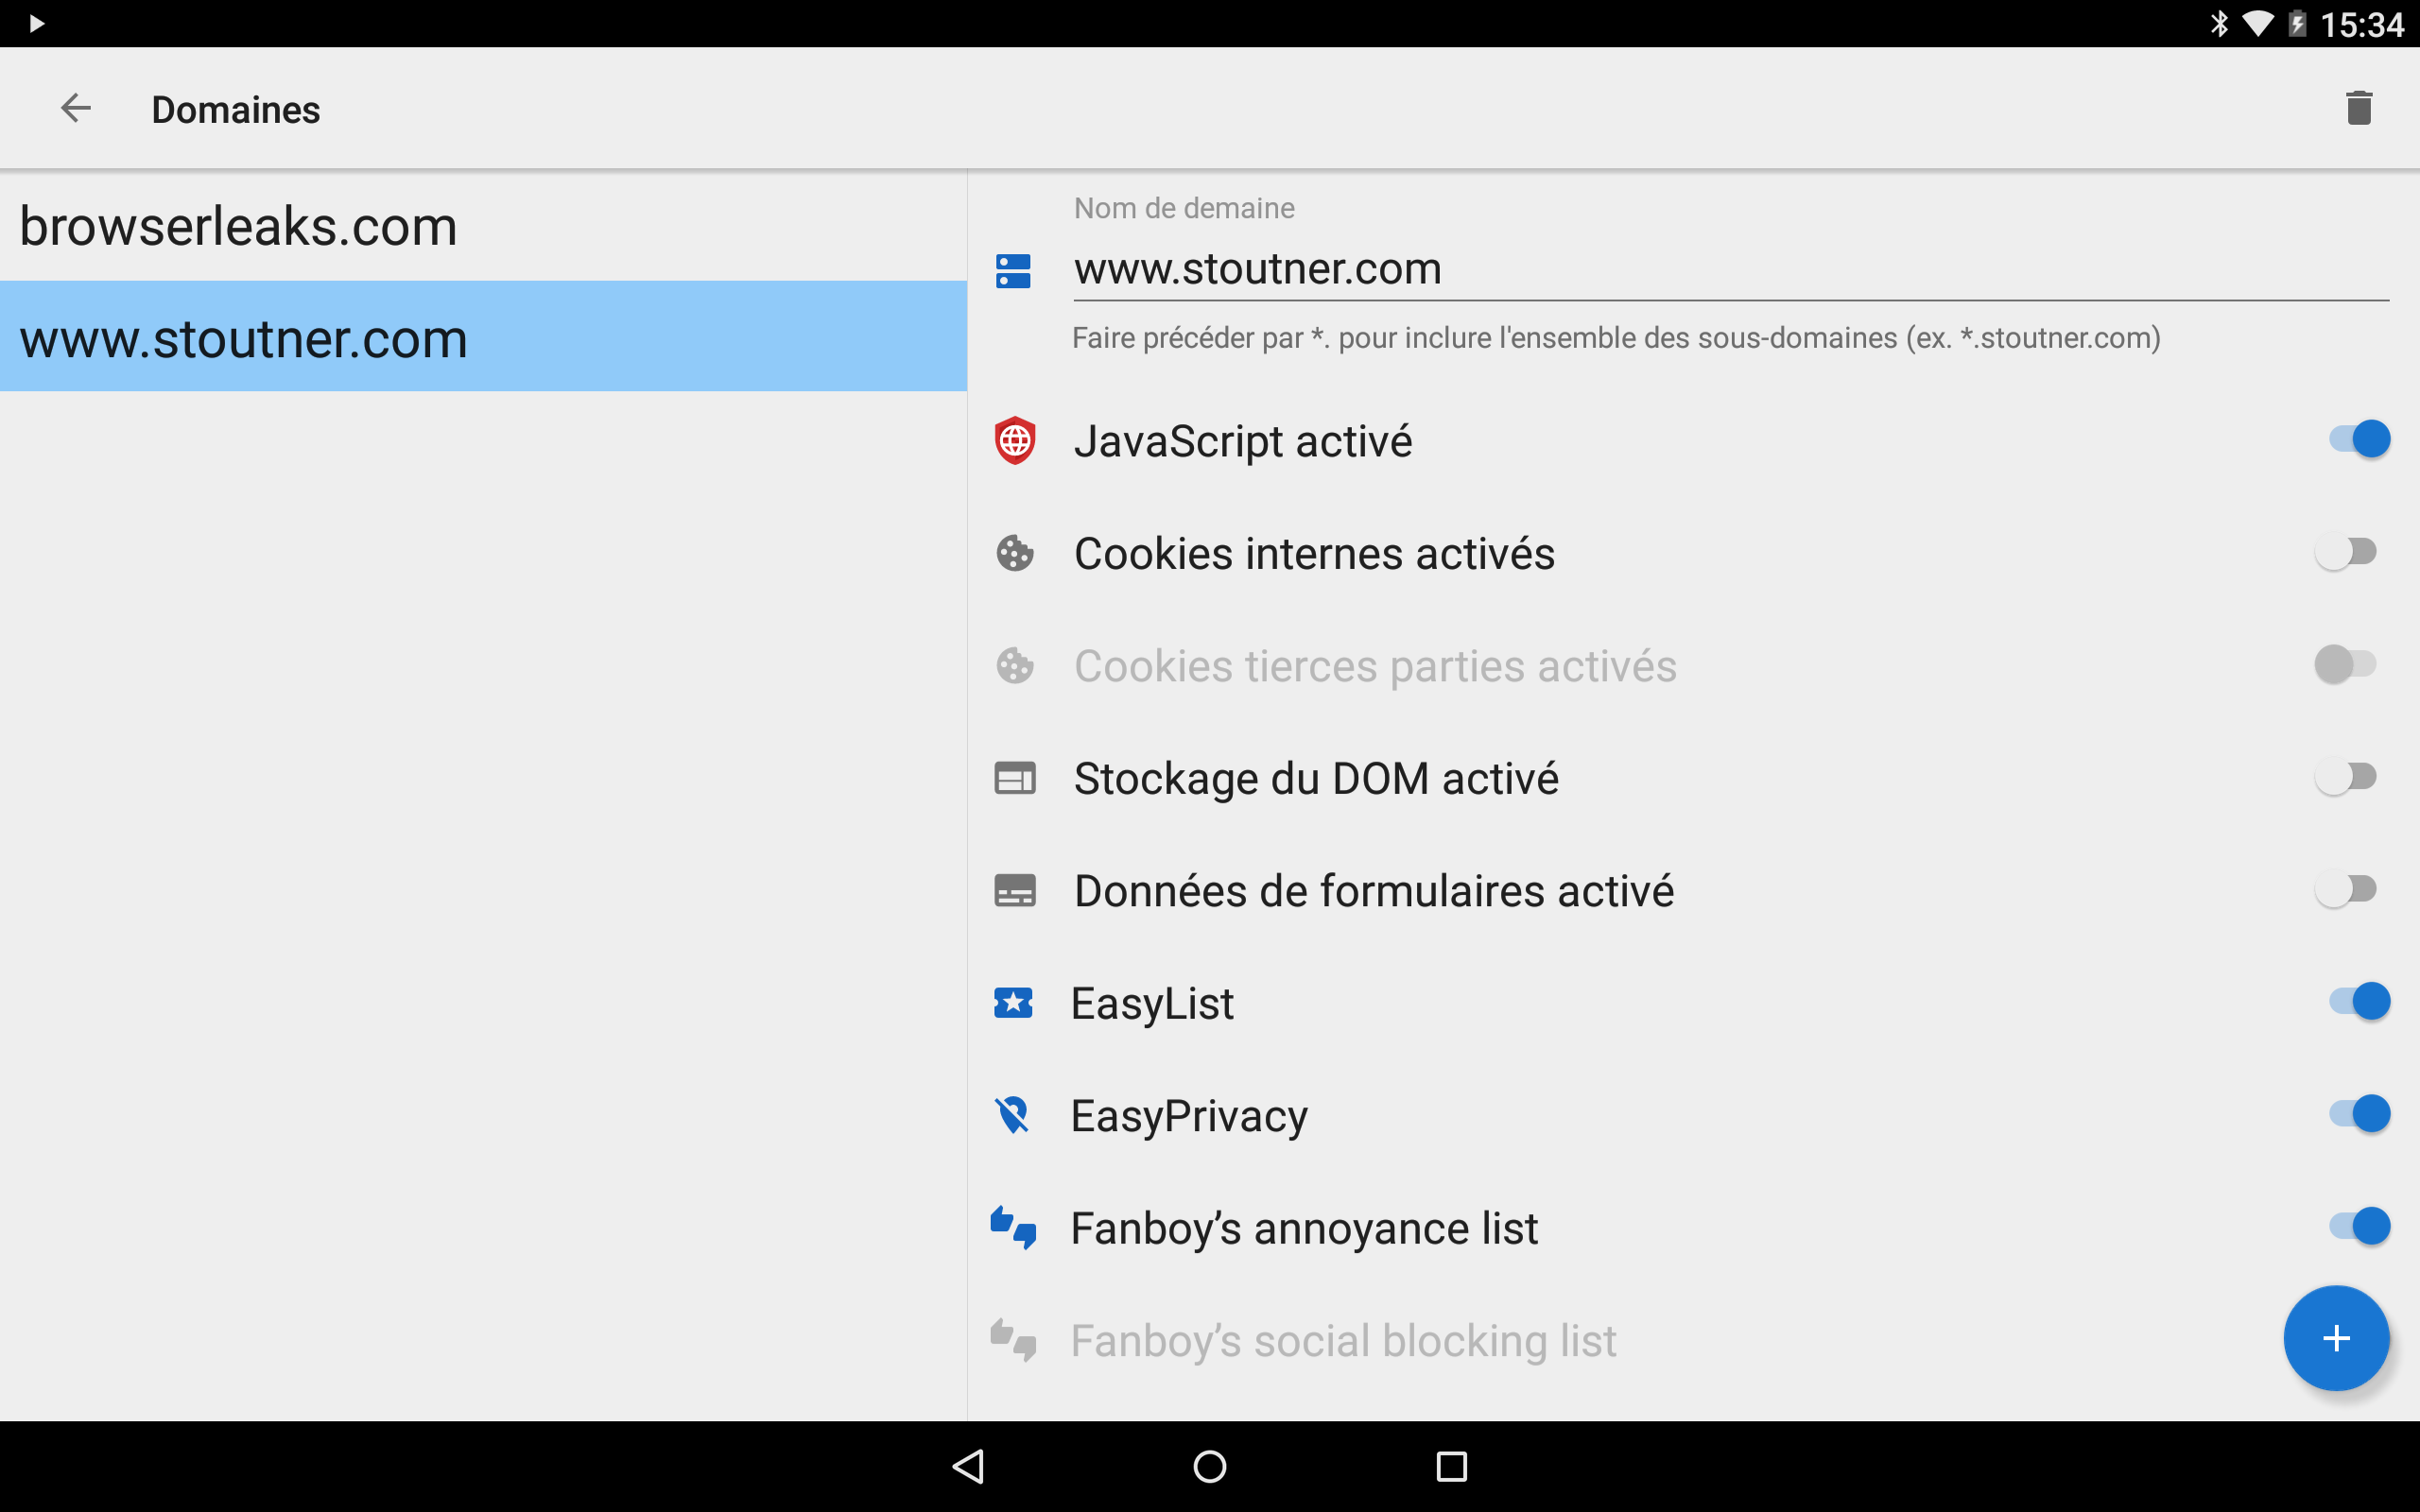The height and width of the screenshot is (1512, 2420).
Task: Tap the back arrow next to Domaines
Action: tap(76, 108)
